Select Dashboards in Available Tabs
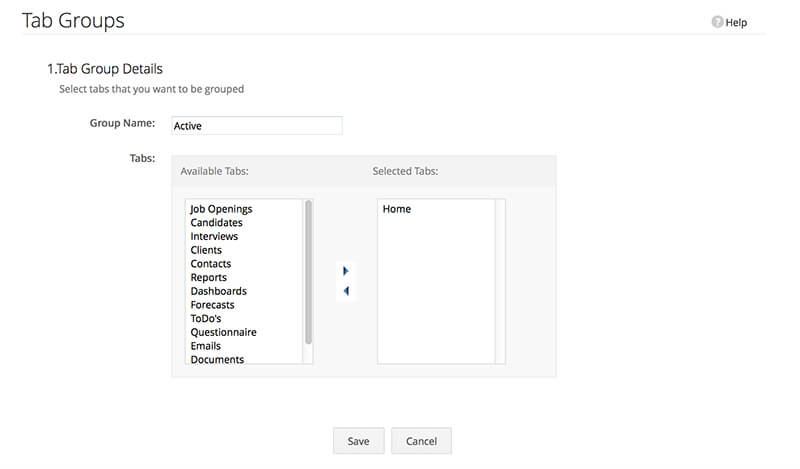 click(218, 291)
